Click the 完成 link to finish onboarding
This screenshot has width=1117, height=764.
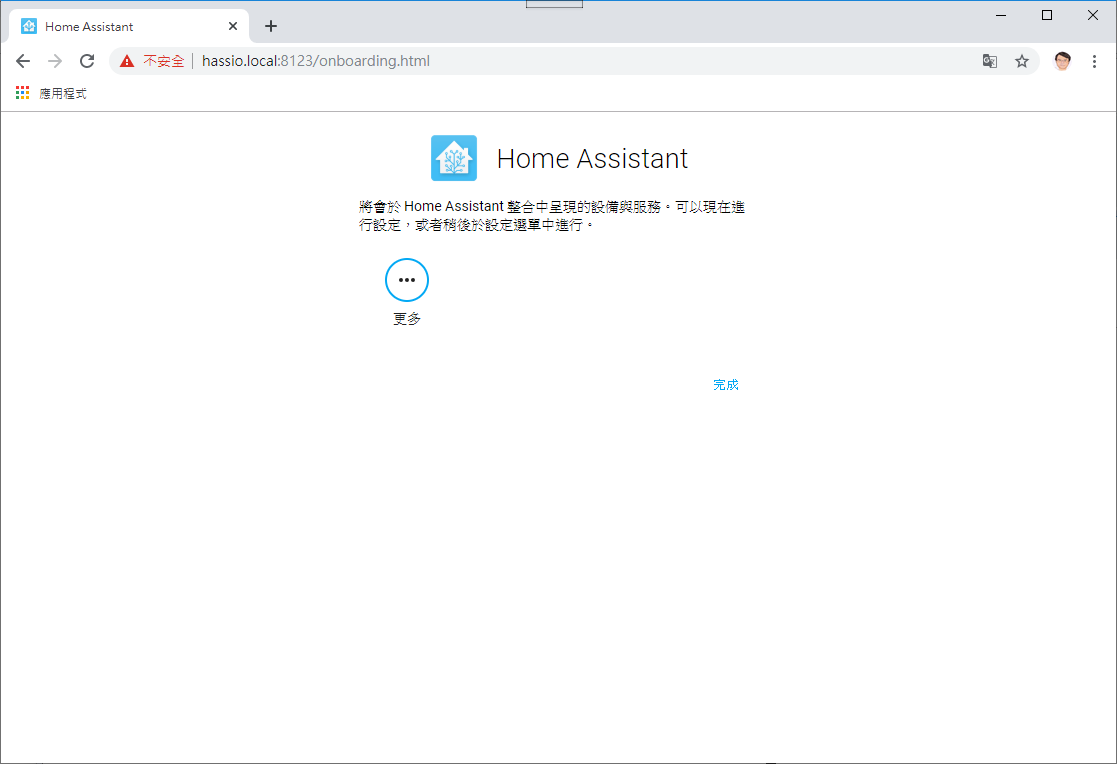(725, 384)
